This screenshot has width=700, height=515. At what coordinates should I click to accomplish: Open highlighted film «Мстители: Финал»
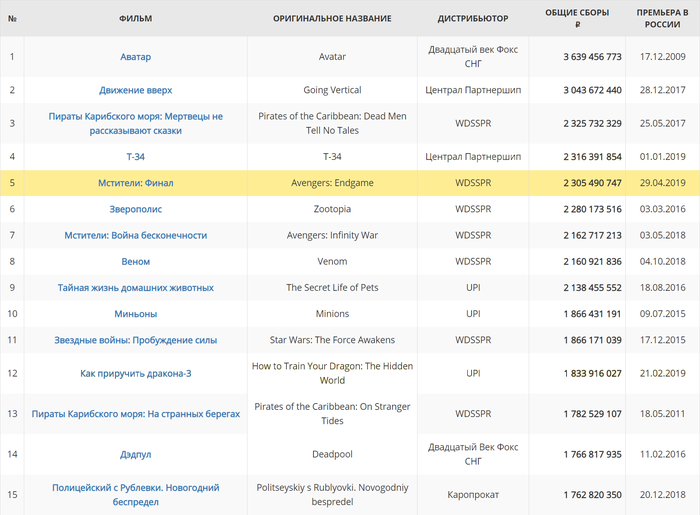click(x=135, y=183)
